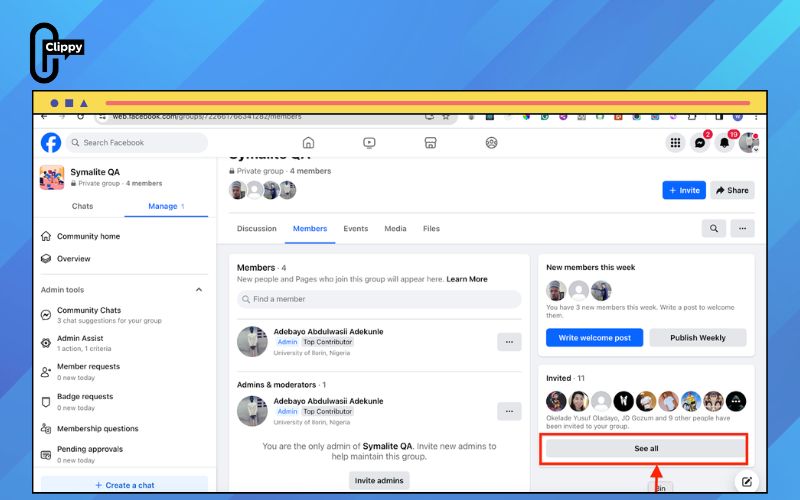
Task: Click the first avatar in New members this week
Action: coord(556,291)
